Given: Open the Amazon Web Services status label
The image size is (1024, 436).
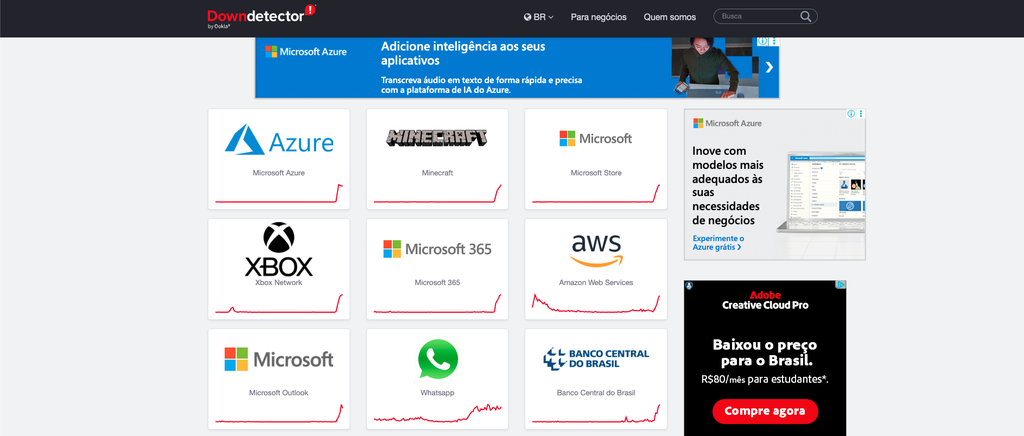Looking at the screenshot, I should click(x=596, y=283).
